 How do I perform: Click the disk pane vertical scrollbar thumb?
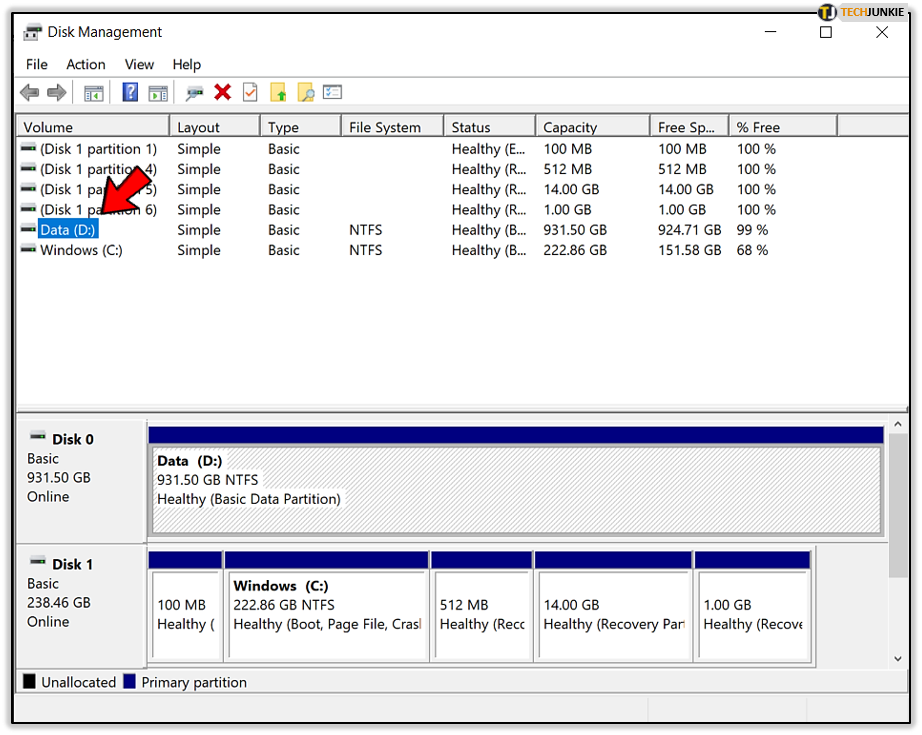click(897, 506)
